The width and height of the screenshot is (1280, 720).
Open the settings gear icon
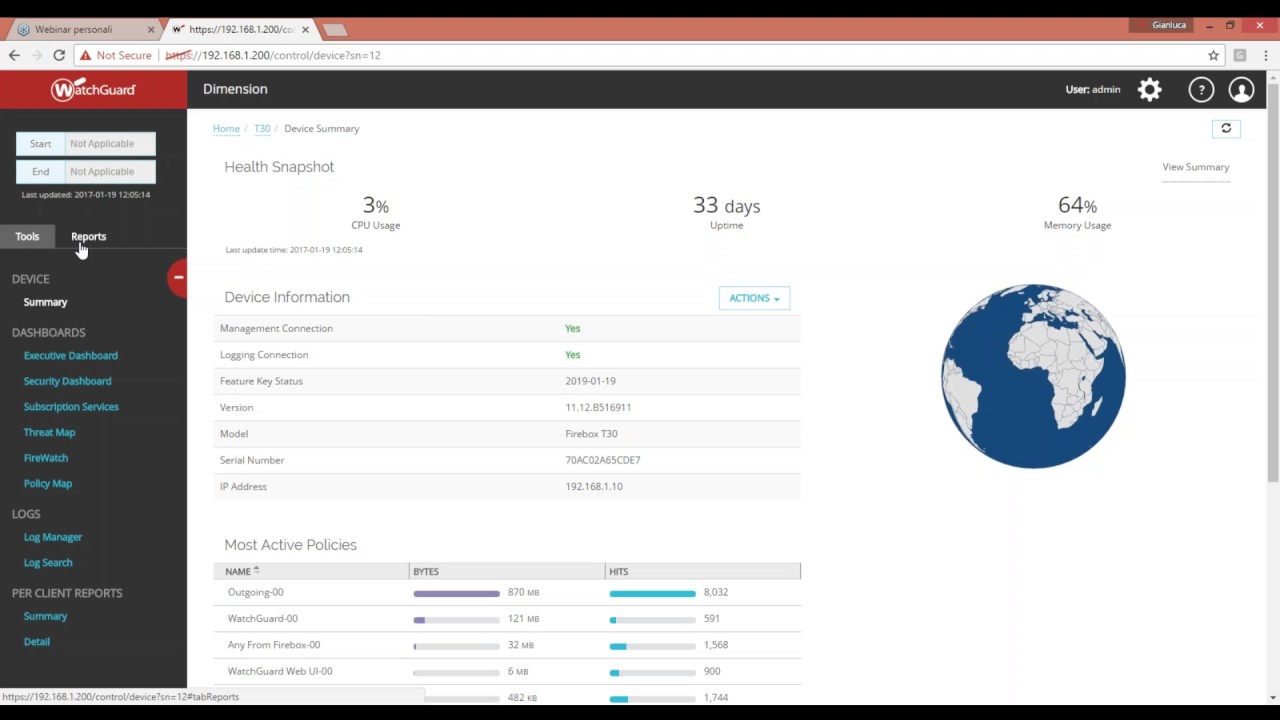1150,90
